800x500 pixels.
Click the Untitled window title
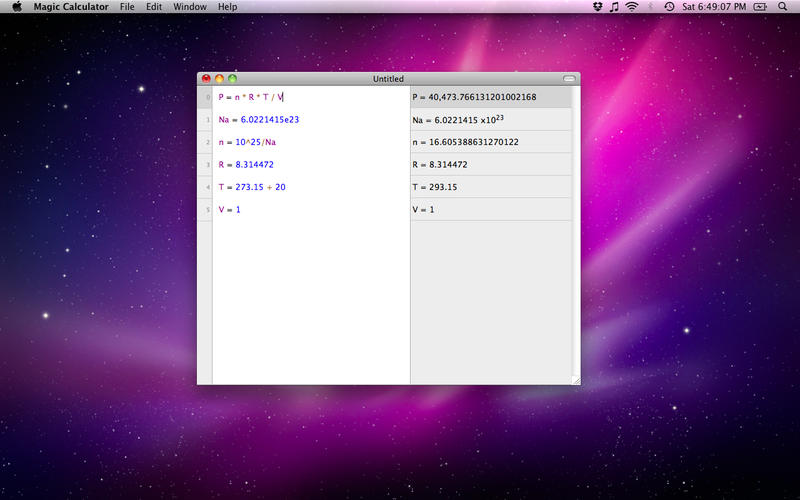(x=388, y=79)
